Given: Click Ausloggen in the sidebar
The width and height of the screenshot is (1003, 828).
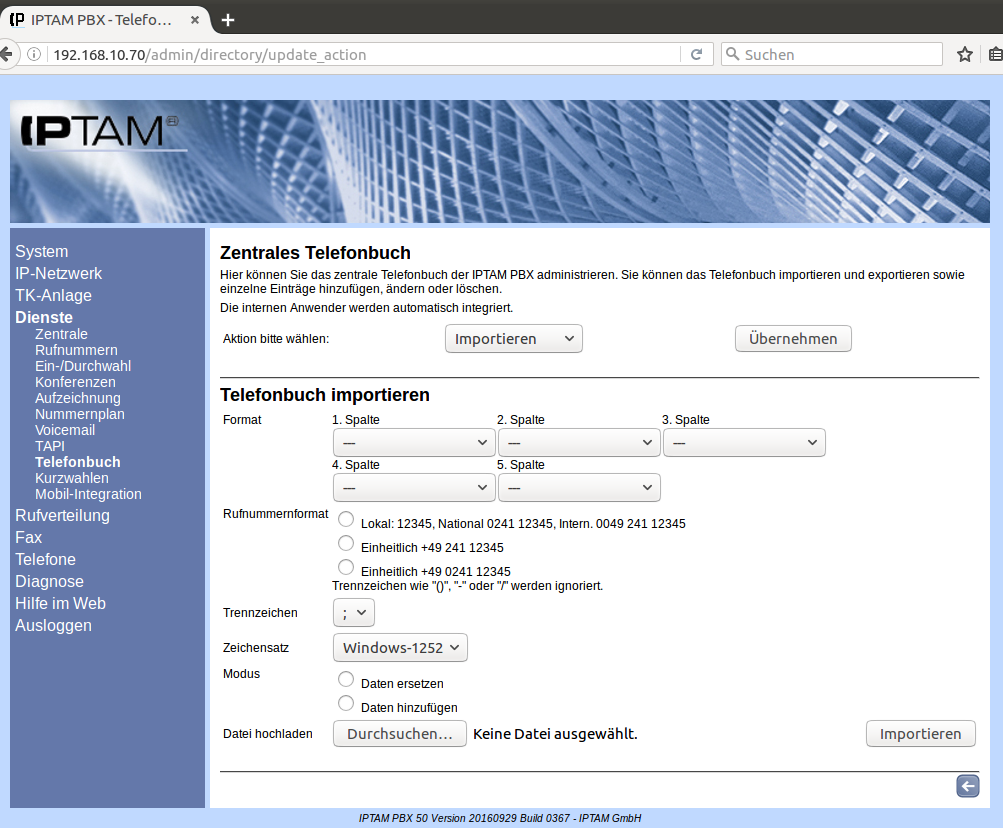Looking at the screenshot, I should point(53,626).
